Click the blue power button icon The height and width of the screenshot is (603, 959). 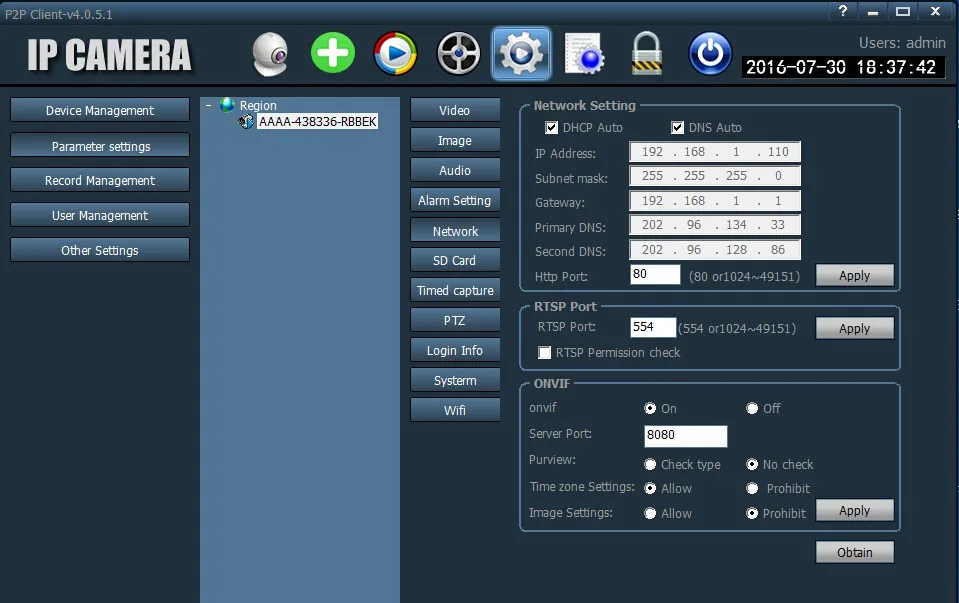(709, 54)
